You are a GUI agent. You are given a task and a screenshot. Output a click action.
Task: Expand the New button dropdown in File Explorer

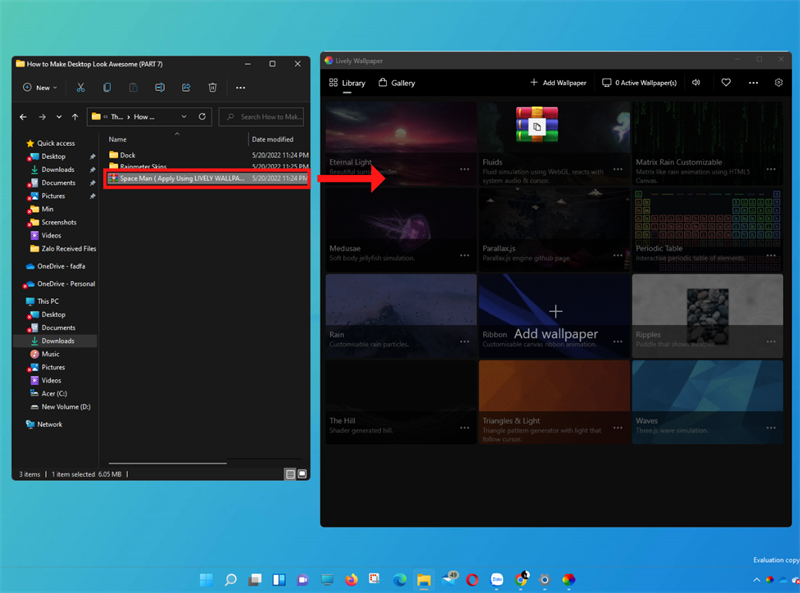54,88
